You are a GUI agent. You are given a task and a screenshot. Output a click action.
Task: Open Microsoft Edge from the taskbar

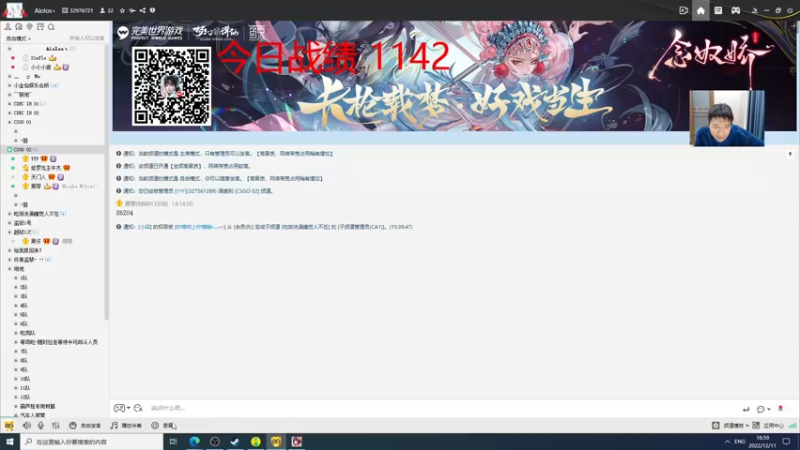[x=194, y=441]
